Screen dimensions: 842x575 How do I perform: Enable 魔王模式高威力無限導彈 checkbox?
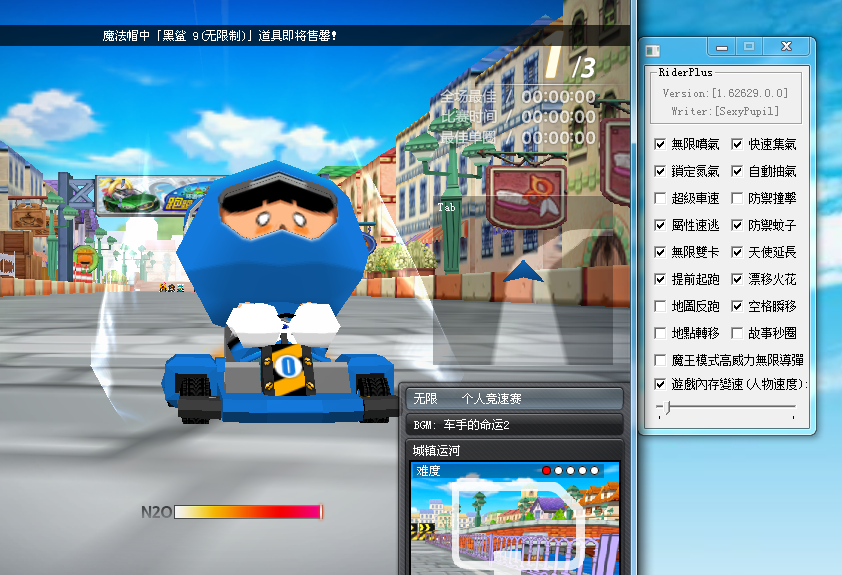point(660,360)
